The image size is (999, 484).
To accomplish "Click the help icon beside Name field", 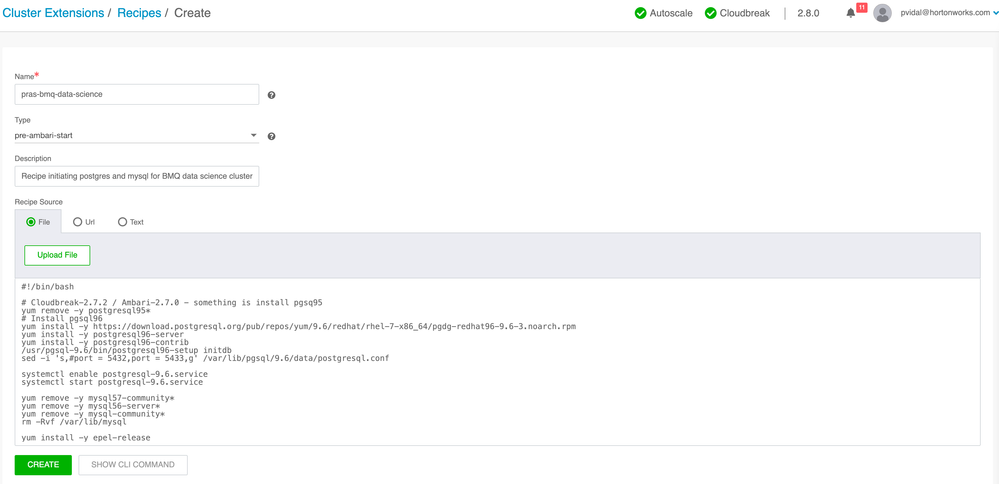I will tap(271, 95).
